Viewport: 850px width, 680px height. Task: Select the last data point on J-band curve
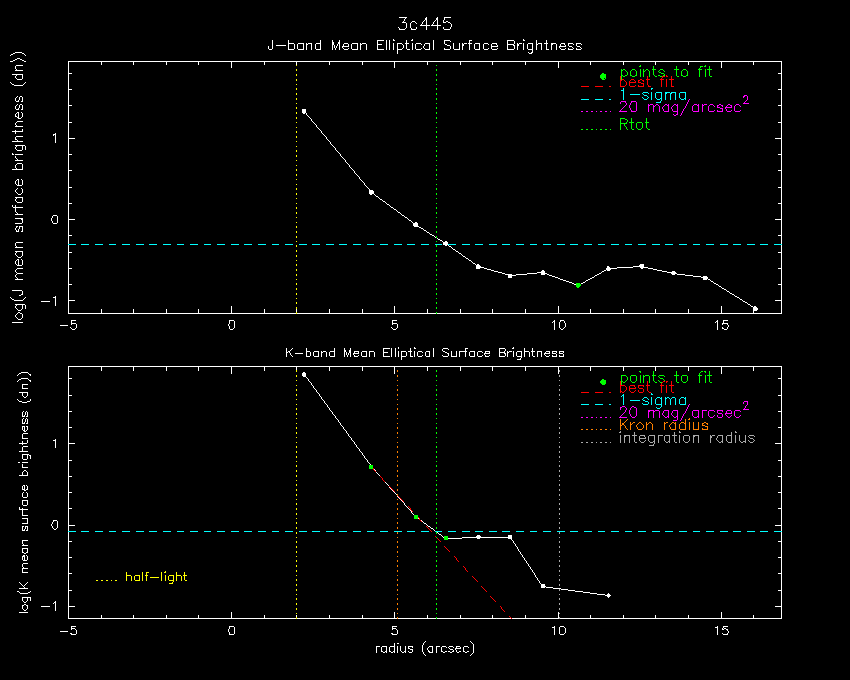(x=755, y=309)
